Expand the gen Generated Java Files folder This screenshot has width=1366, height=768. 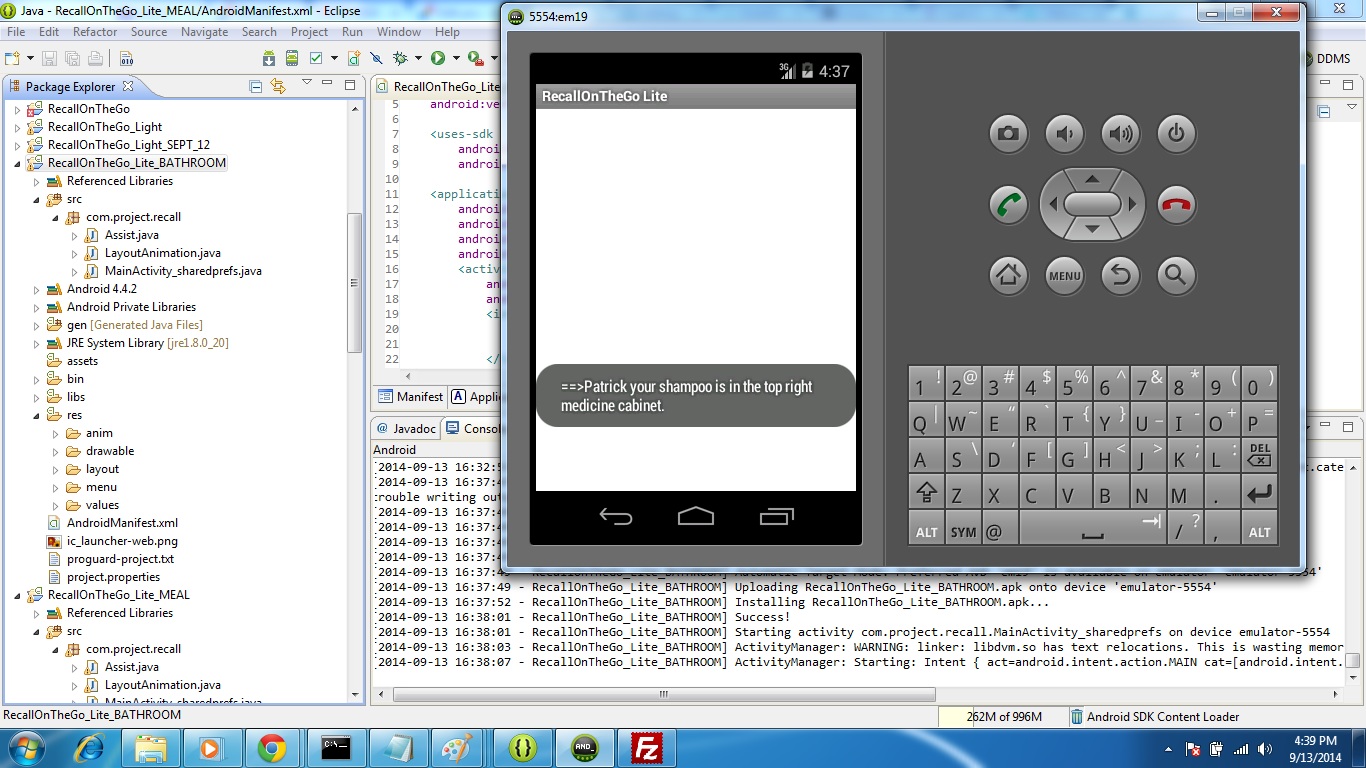coord(36,325)
